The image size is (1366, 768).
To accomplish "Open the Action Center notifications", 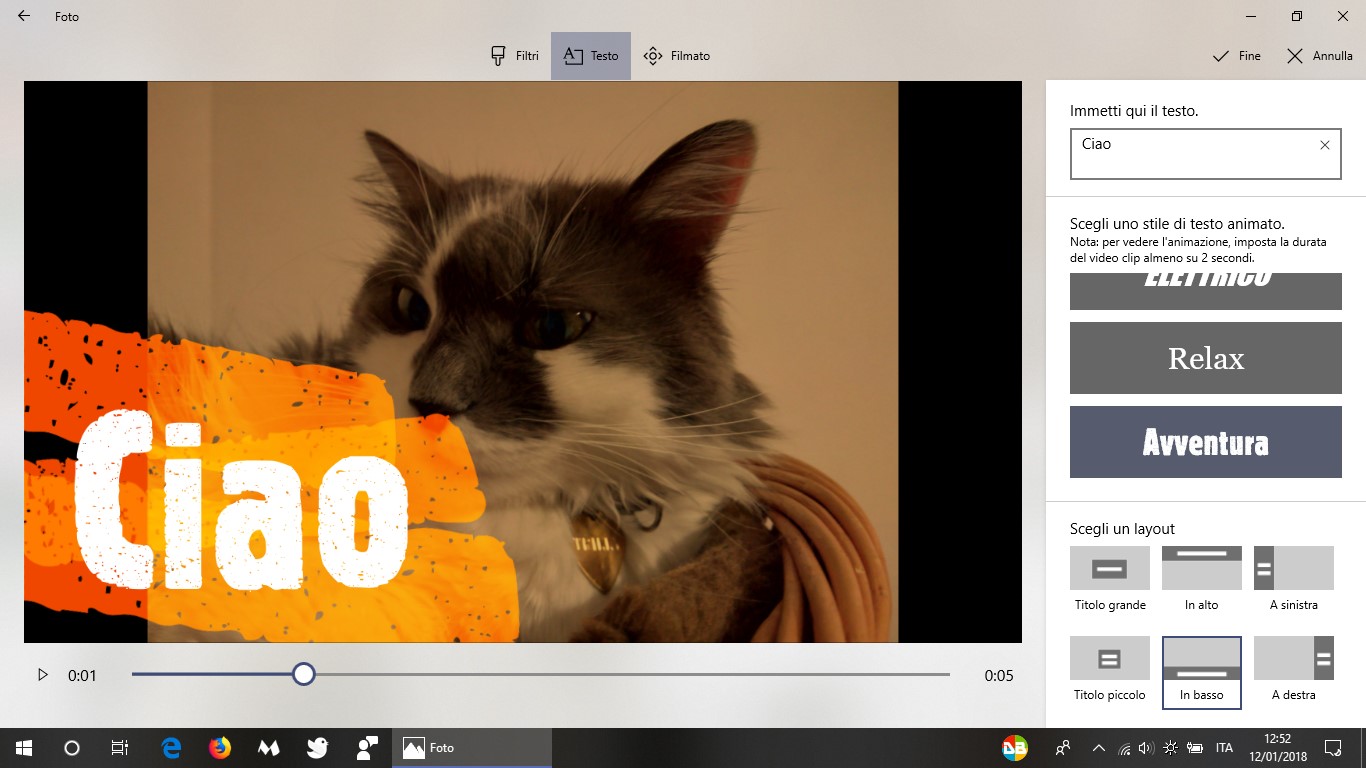I will pyautogui.click(x=1332, y=748).
